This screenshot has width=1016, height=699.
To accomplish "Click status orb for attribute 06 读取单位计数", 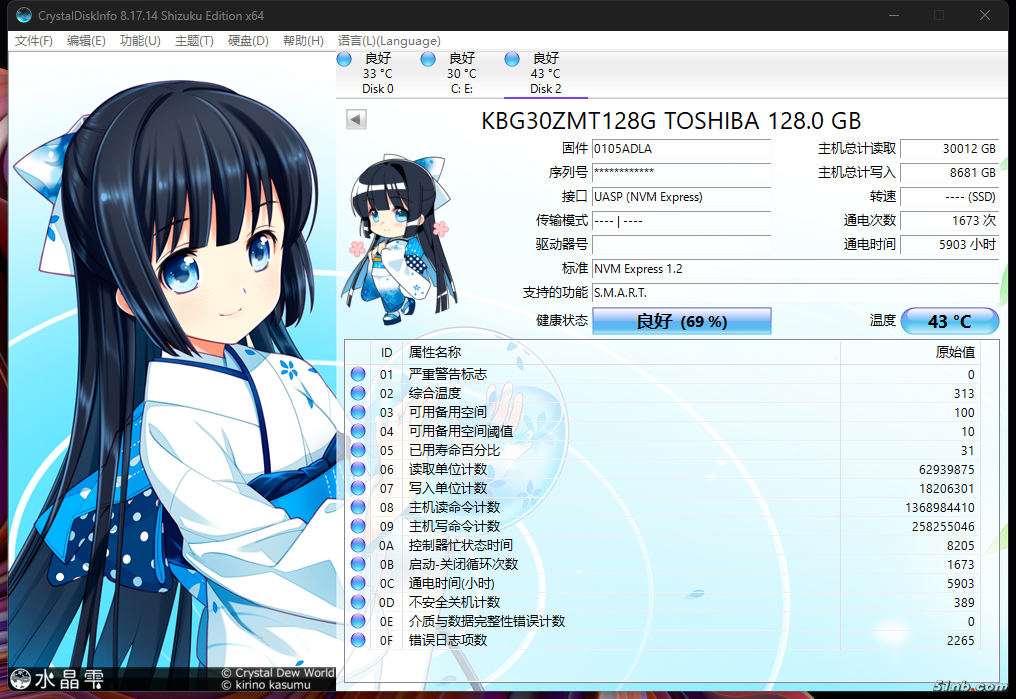I will [358, 469].
